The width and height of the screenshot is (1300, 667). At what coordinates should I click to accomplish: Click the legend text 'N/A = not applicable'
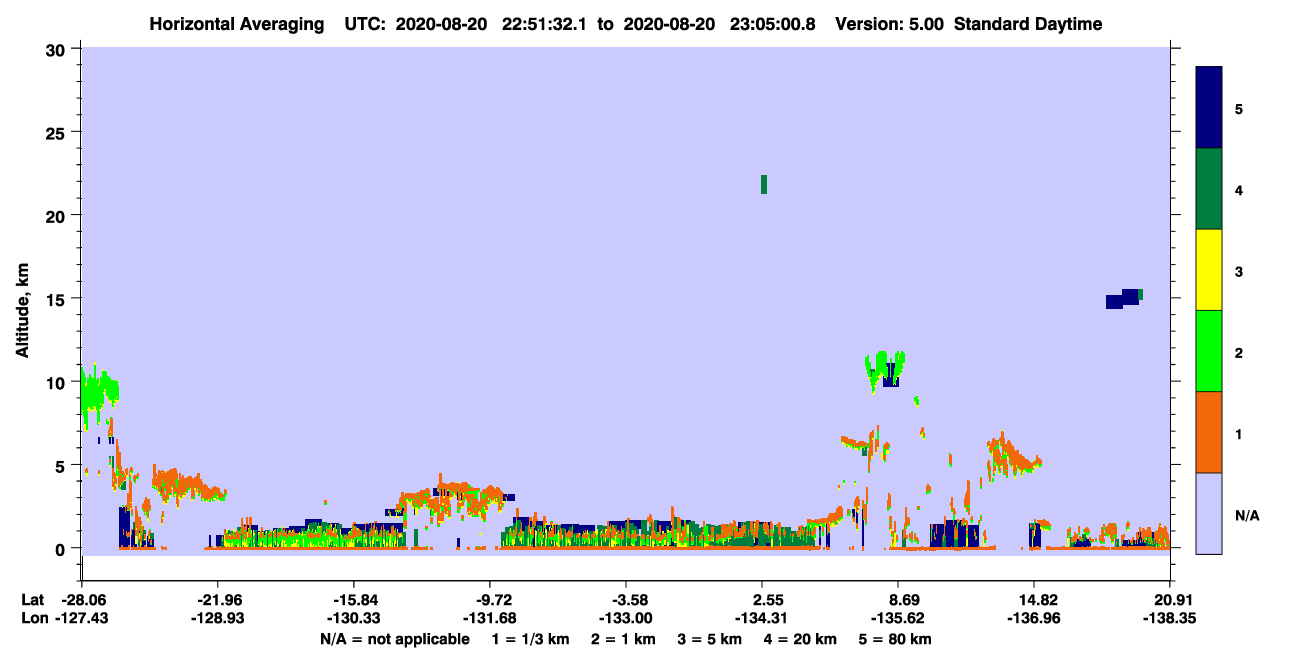tap(395, 639)
